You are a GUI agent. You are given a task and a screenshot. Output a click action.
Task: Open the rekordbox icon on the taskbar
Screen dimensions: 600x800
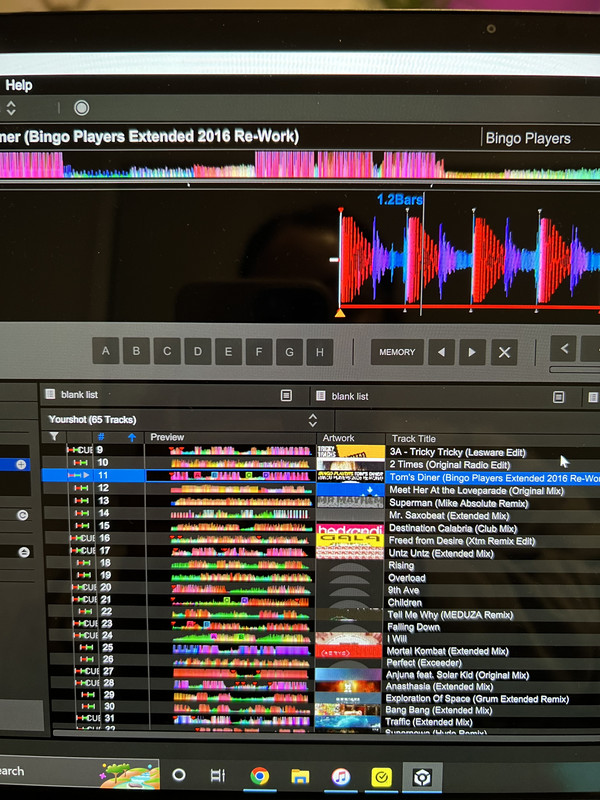(x=422, y=778)
